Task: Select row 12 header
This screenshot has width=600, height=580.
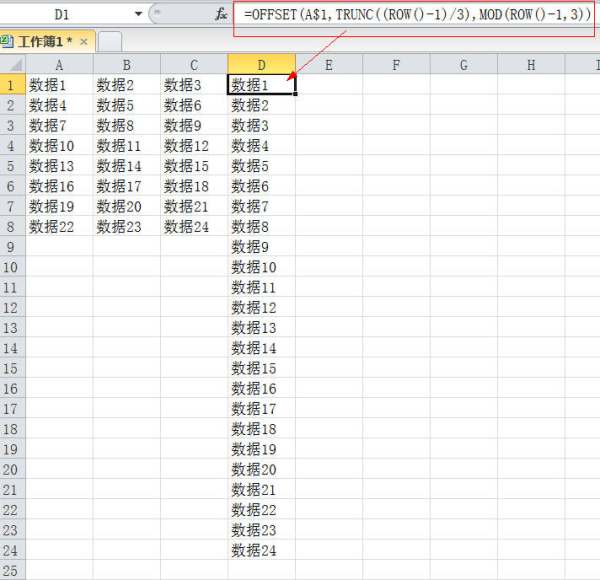Action: (12, 308)
